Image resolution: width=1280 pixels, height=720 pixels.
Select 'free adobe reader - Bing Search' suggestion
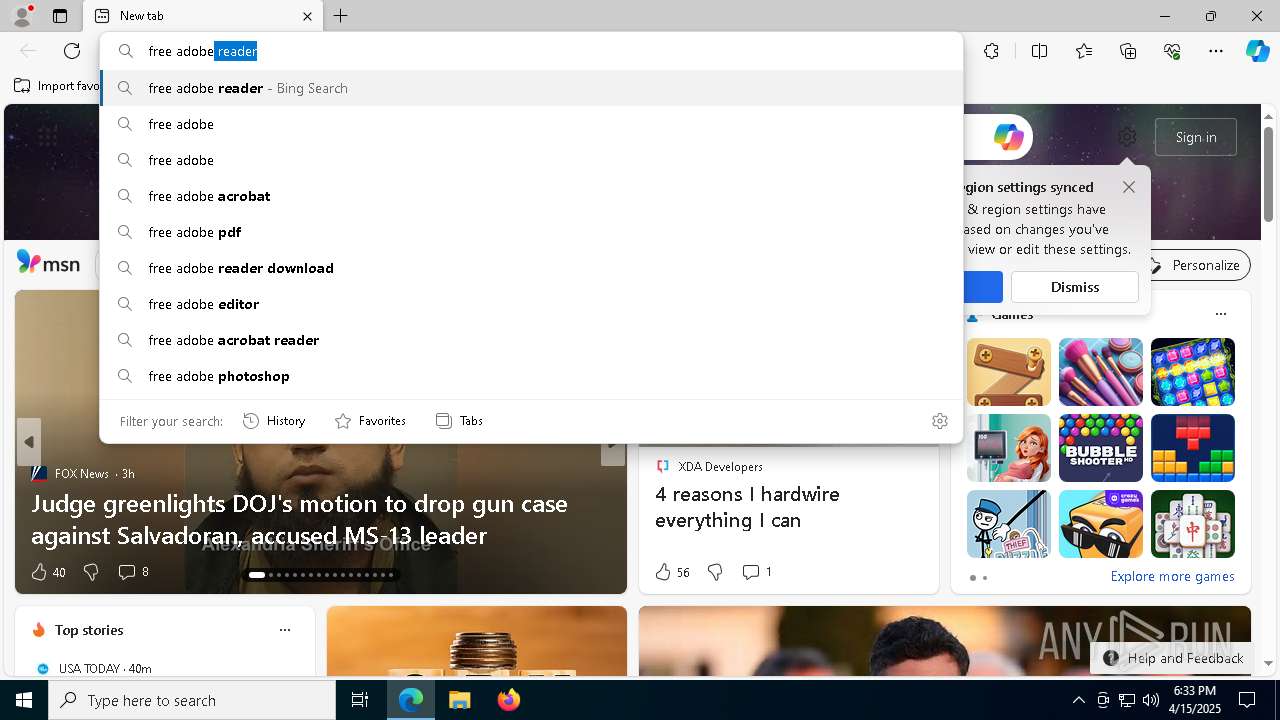(x=531, y=88)
